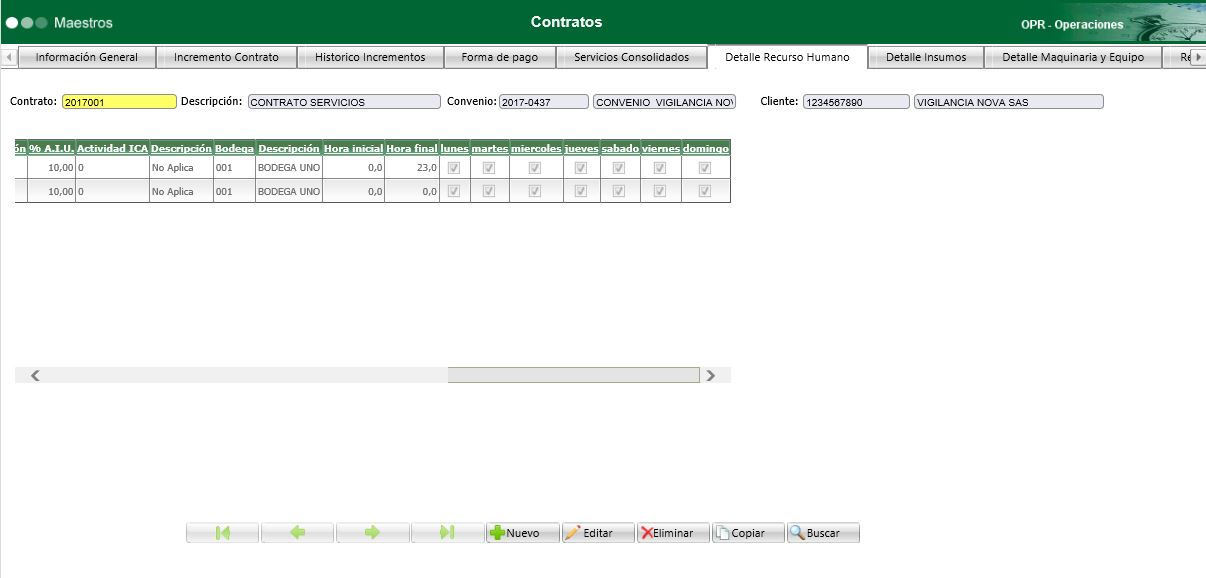
Task: Toggle lunes checkbox in second row
Action: [454, 191]
